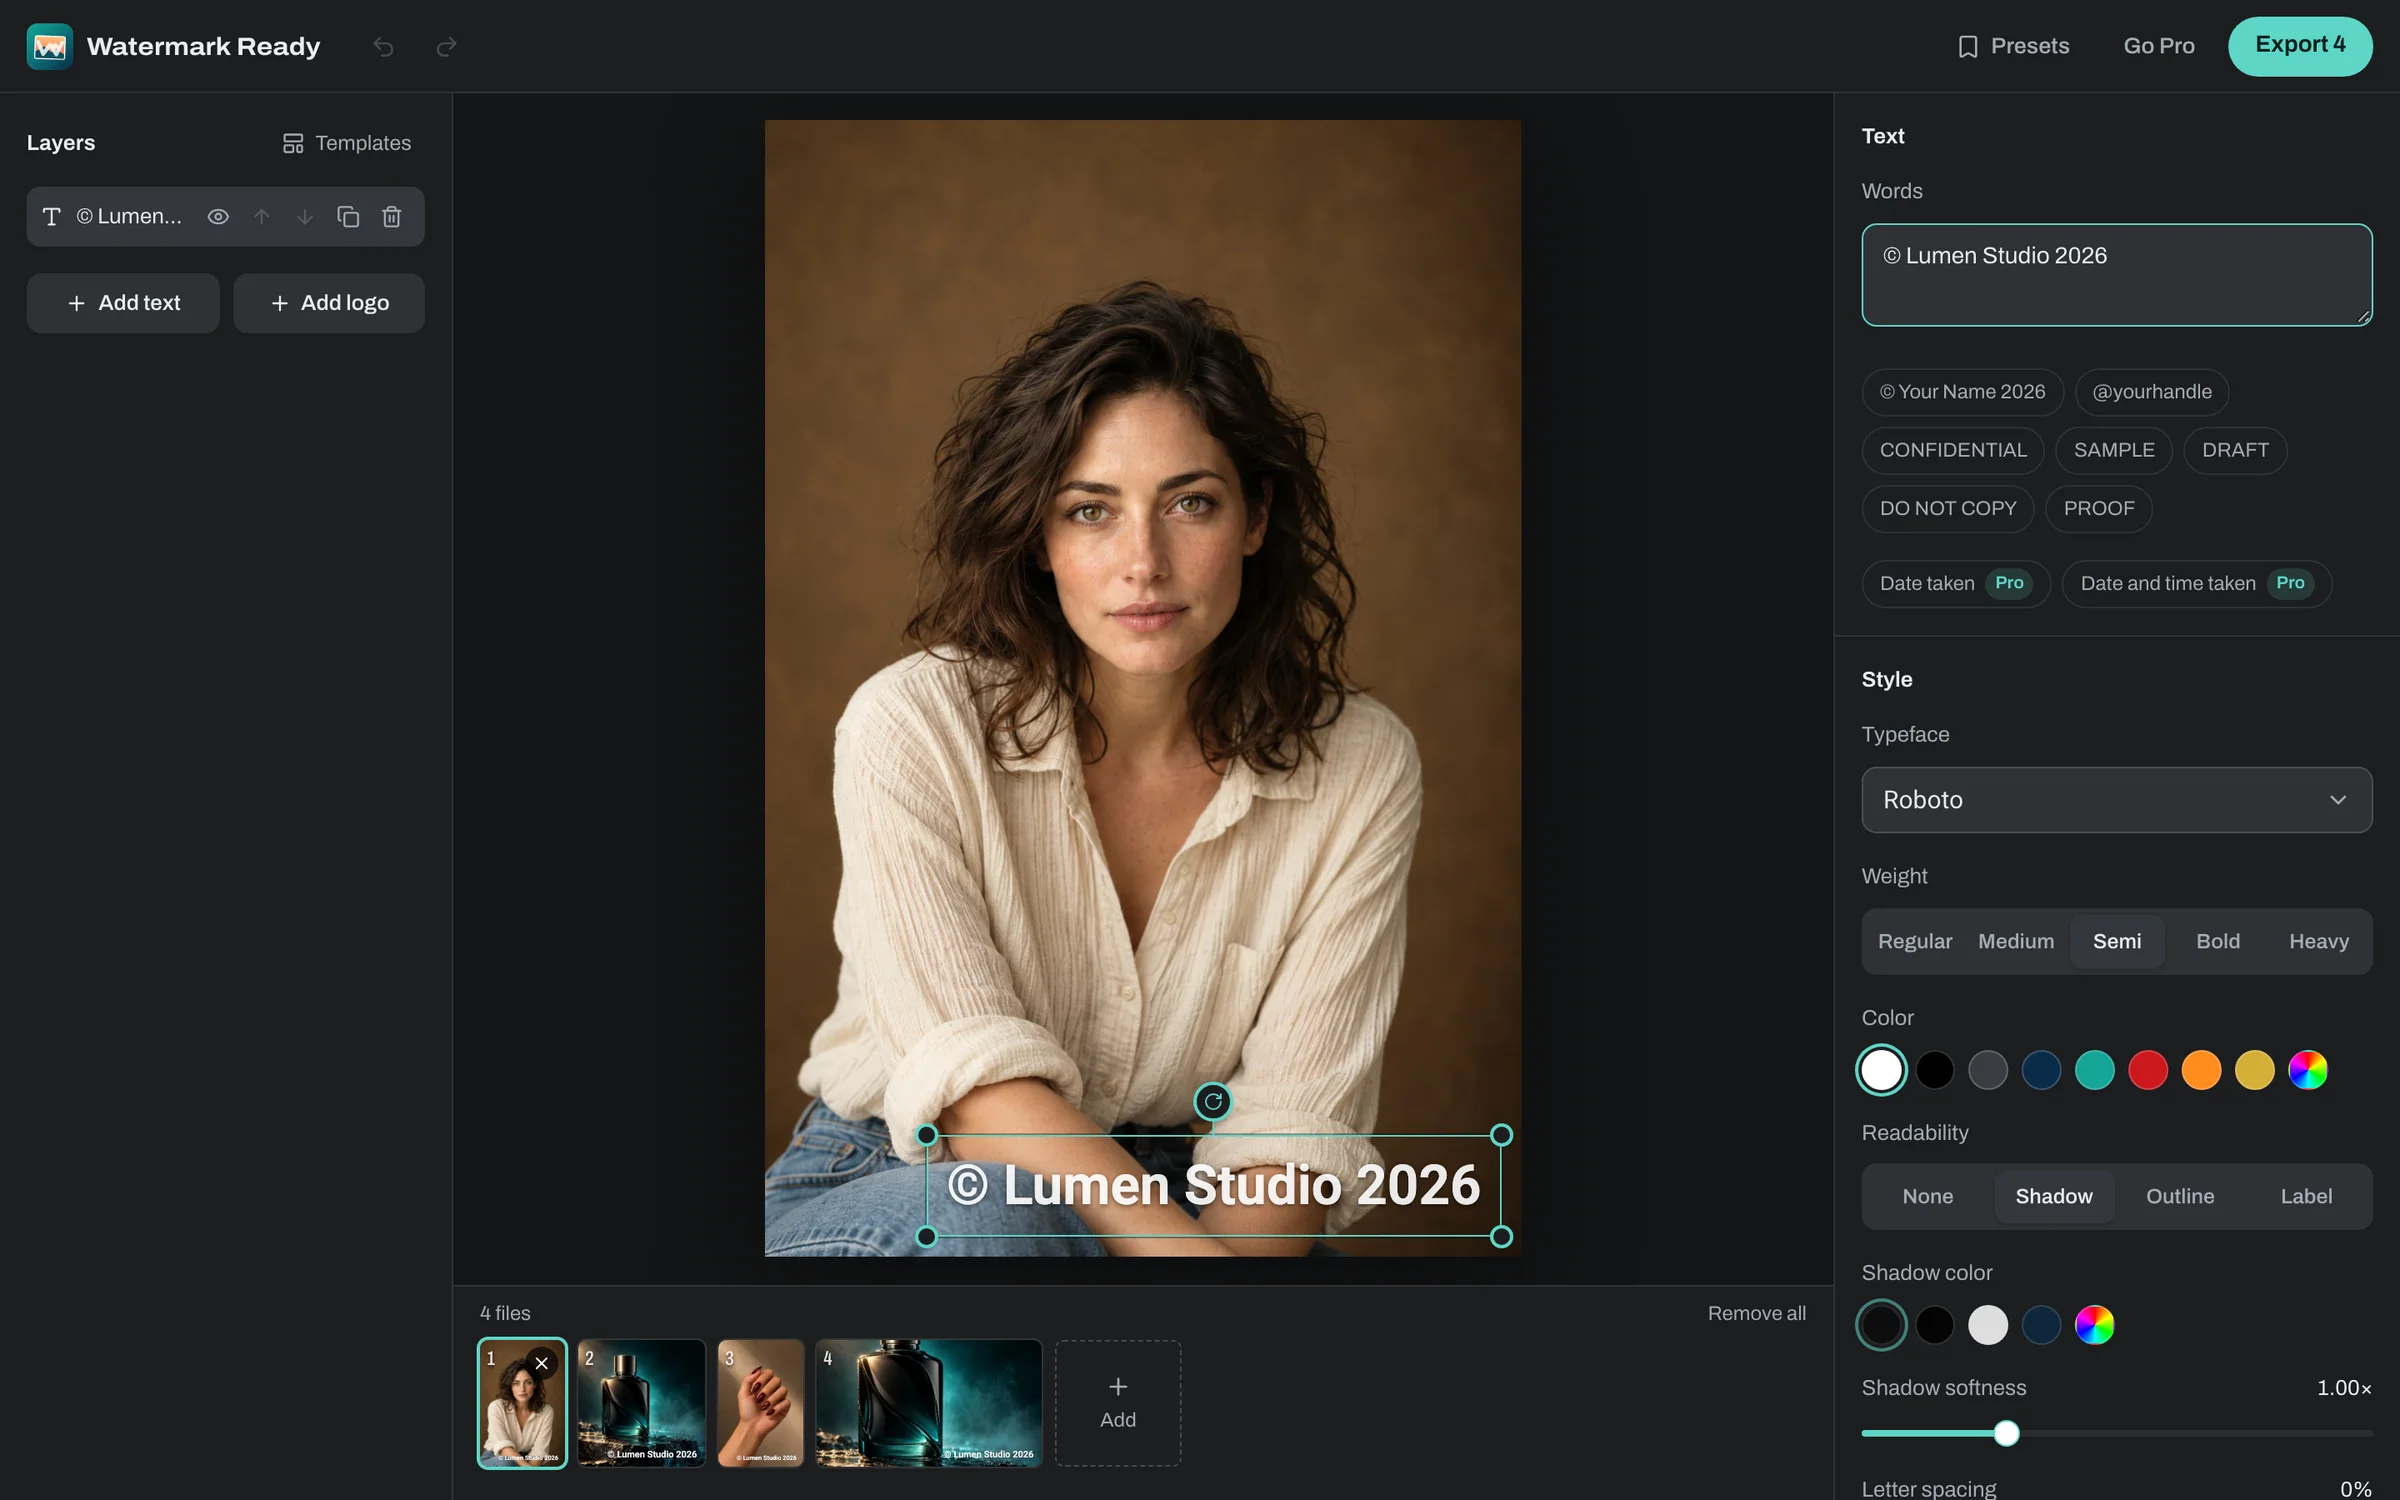The image size is (2400, 1500).
Task: Move the Lumen layer up
Action: coord(261,217)
